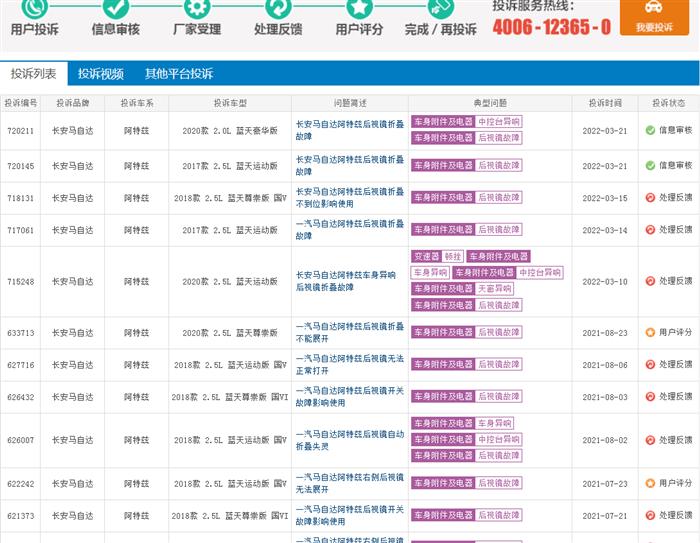
Task: Open complaint 720211 summary link
Action: coord(350,130)
